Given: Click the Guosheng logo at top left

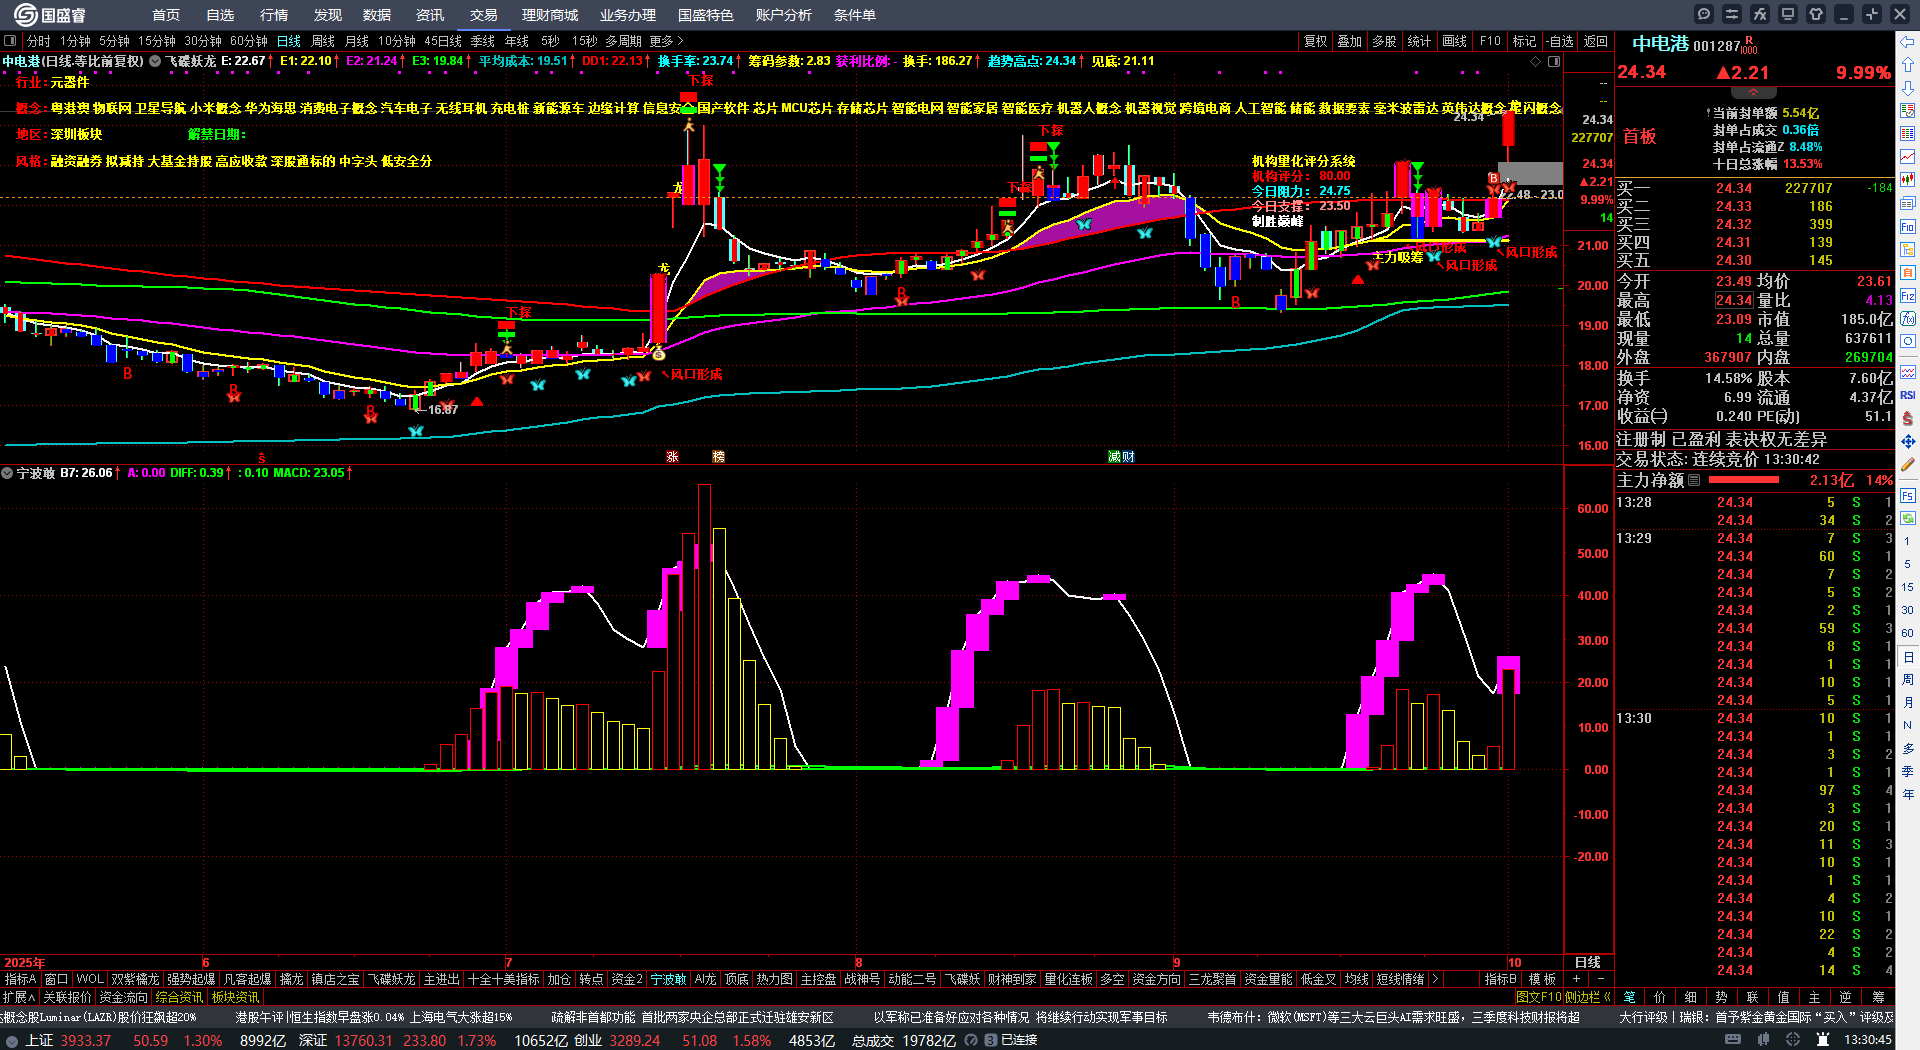Looking at the screenshot, I should point(50,15).
